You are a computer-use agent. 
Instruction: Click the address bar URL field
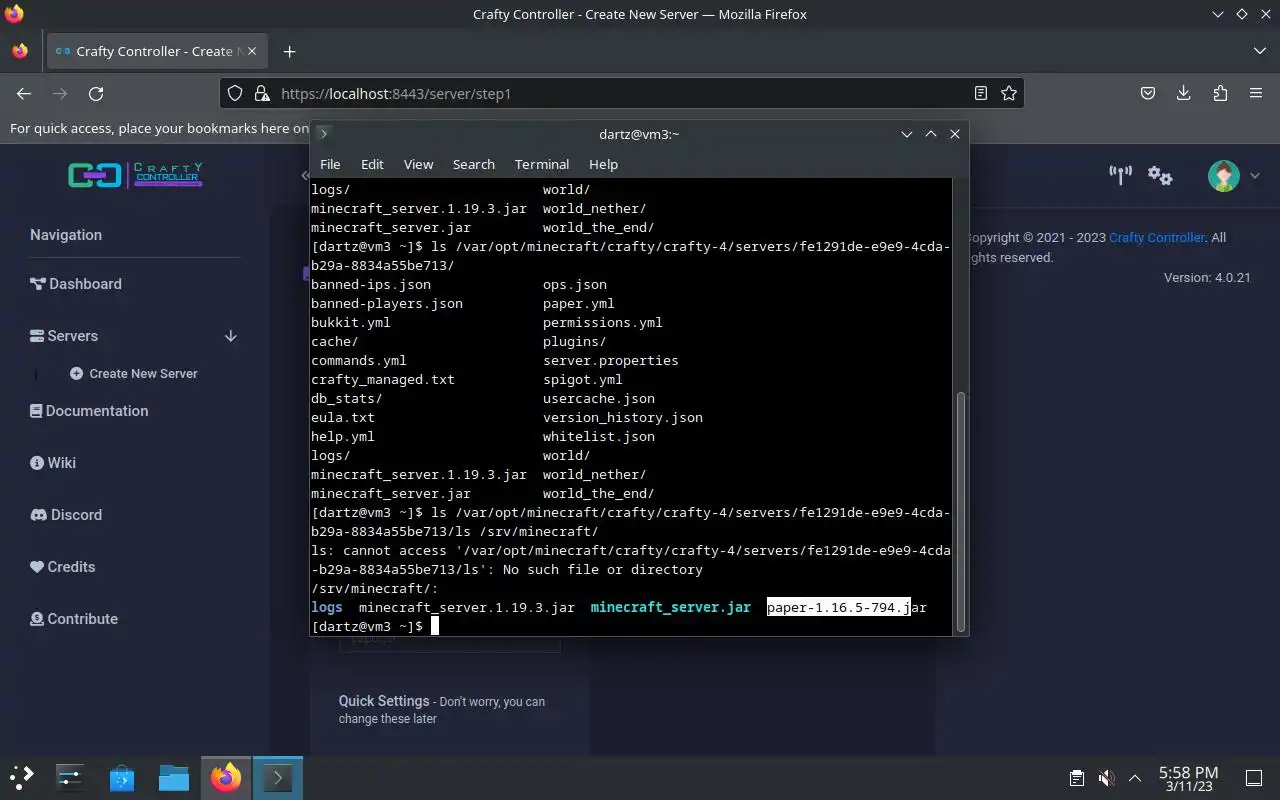tap(620, 93)
